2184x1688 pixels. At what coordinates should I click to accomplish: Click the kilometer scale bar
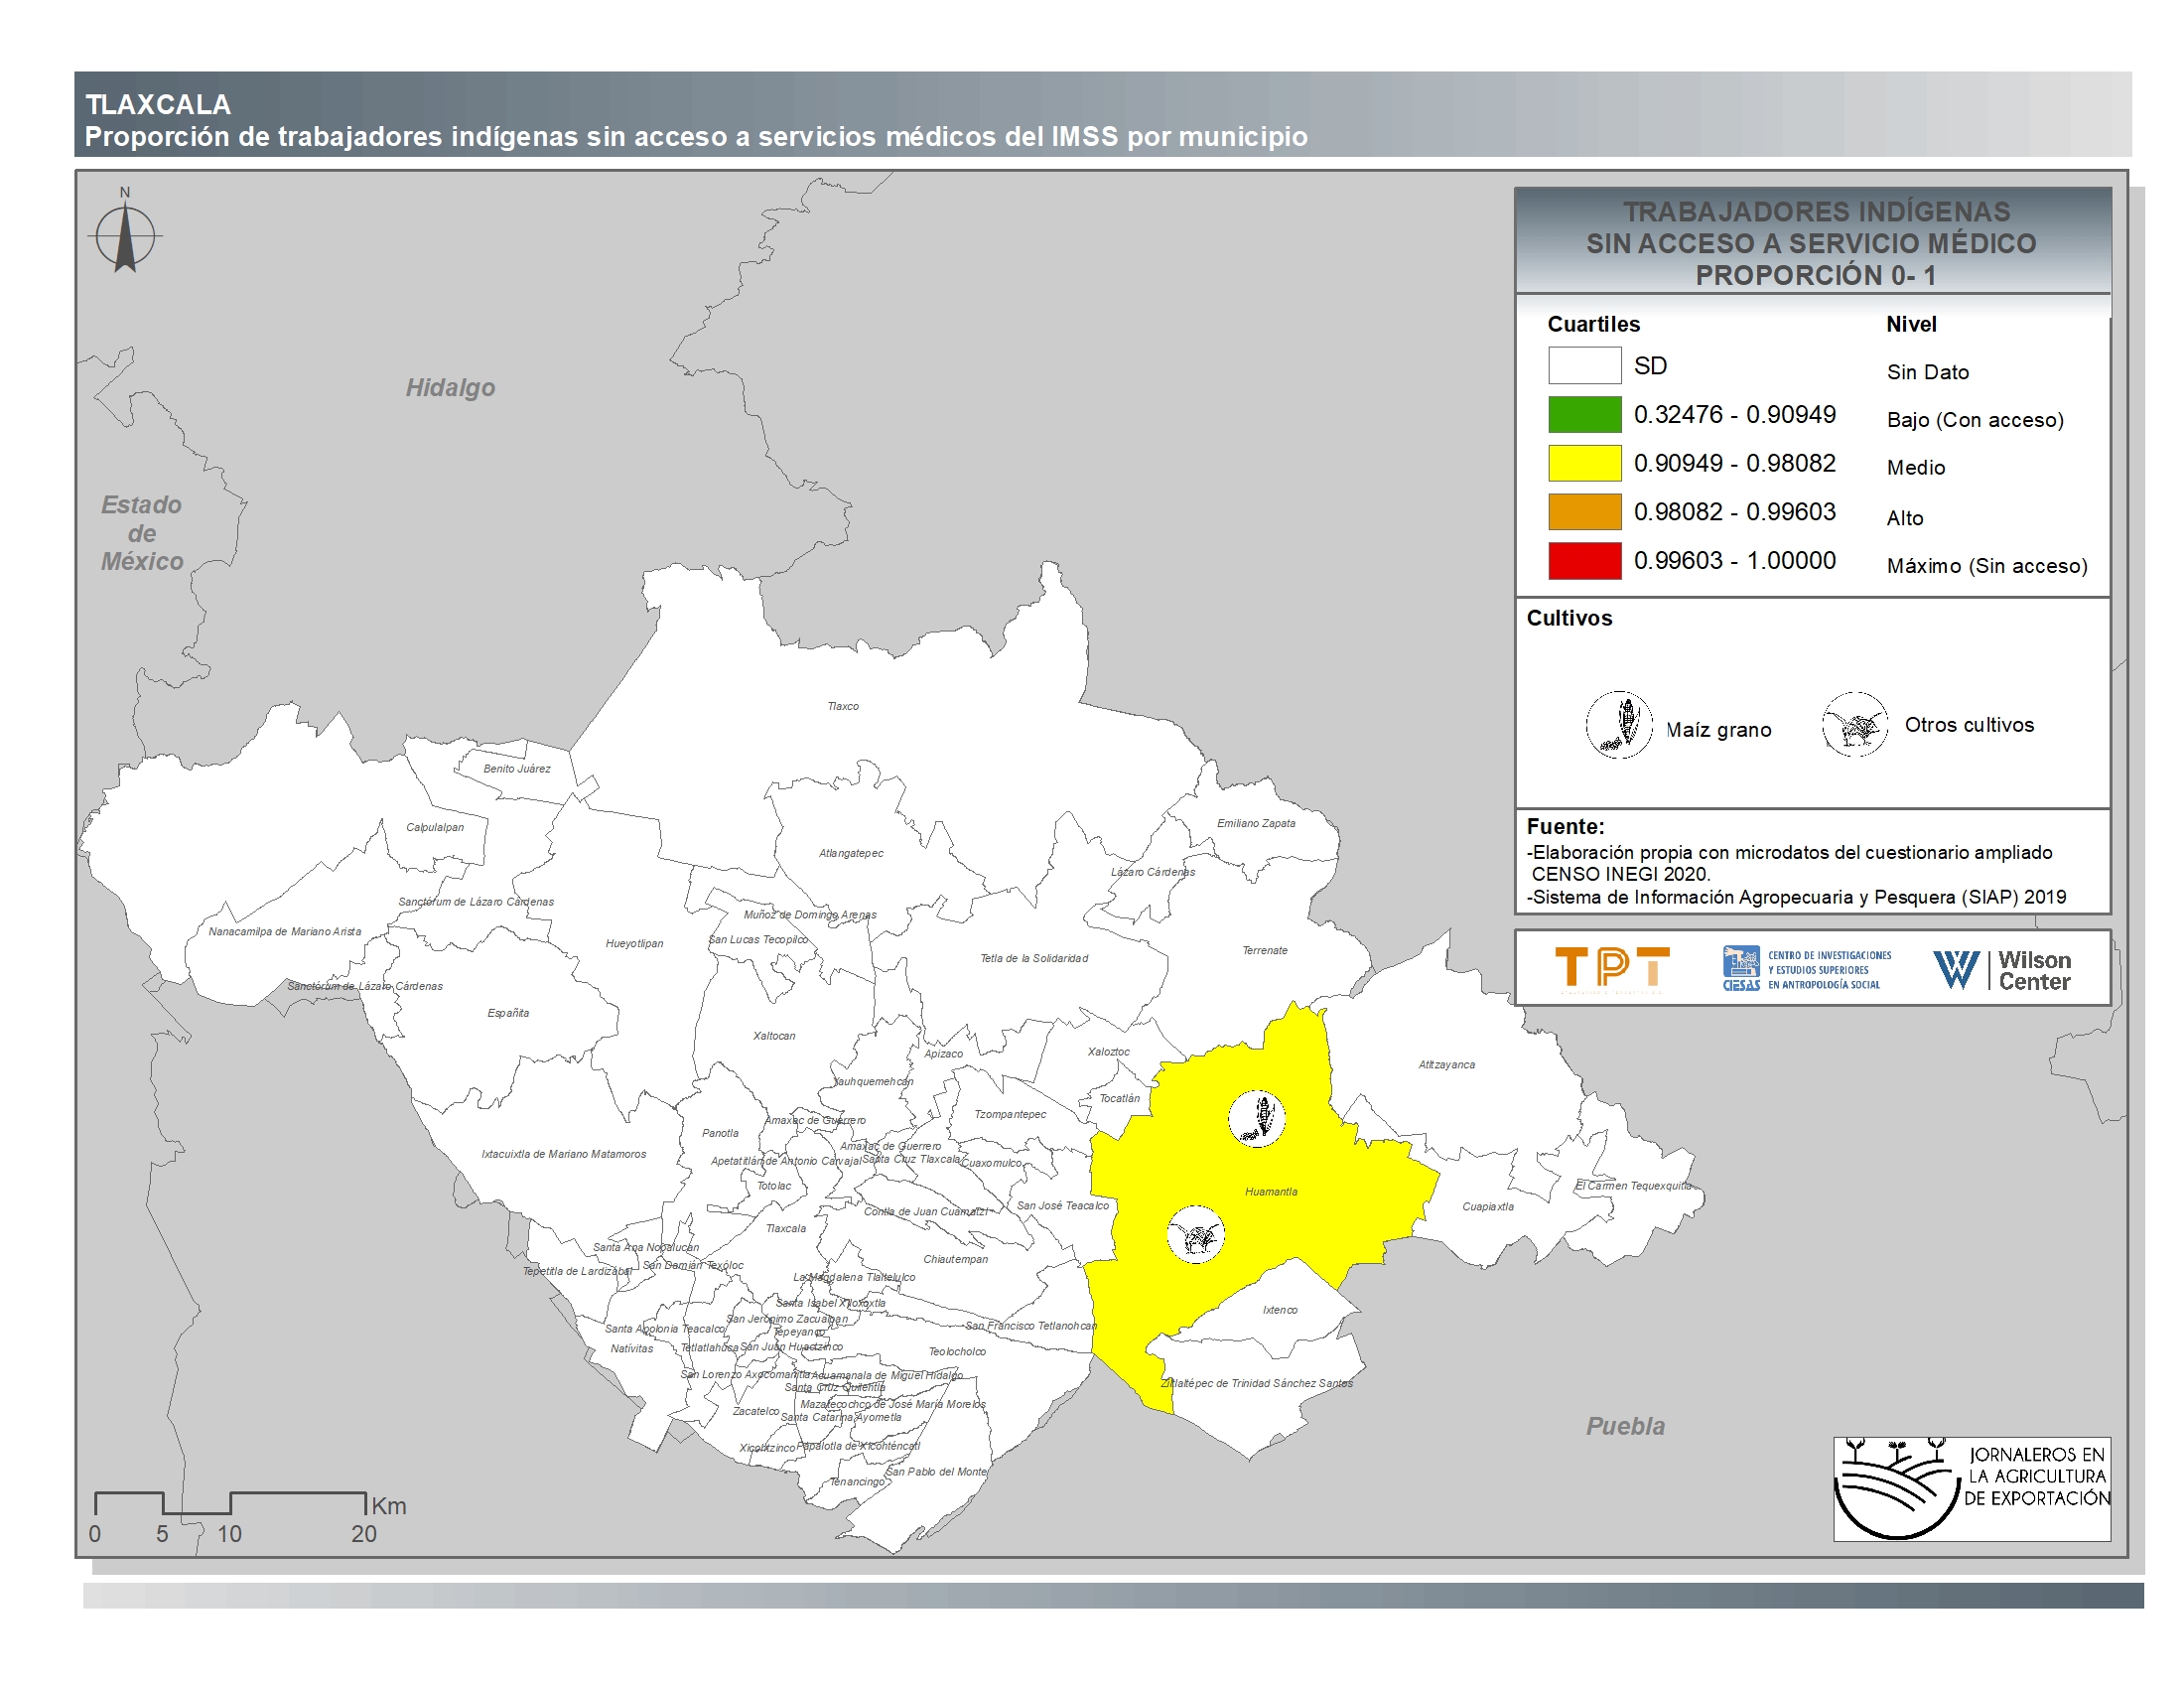(x=230, y=1503)
